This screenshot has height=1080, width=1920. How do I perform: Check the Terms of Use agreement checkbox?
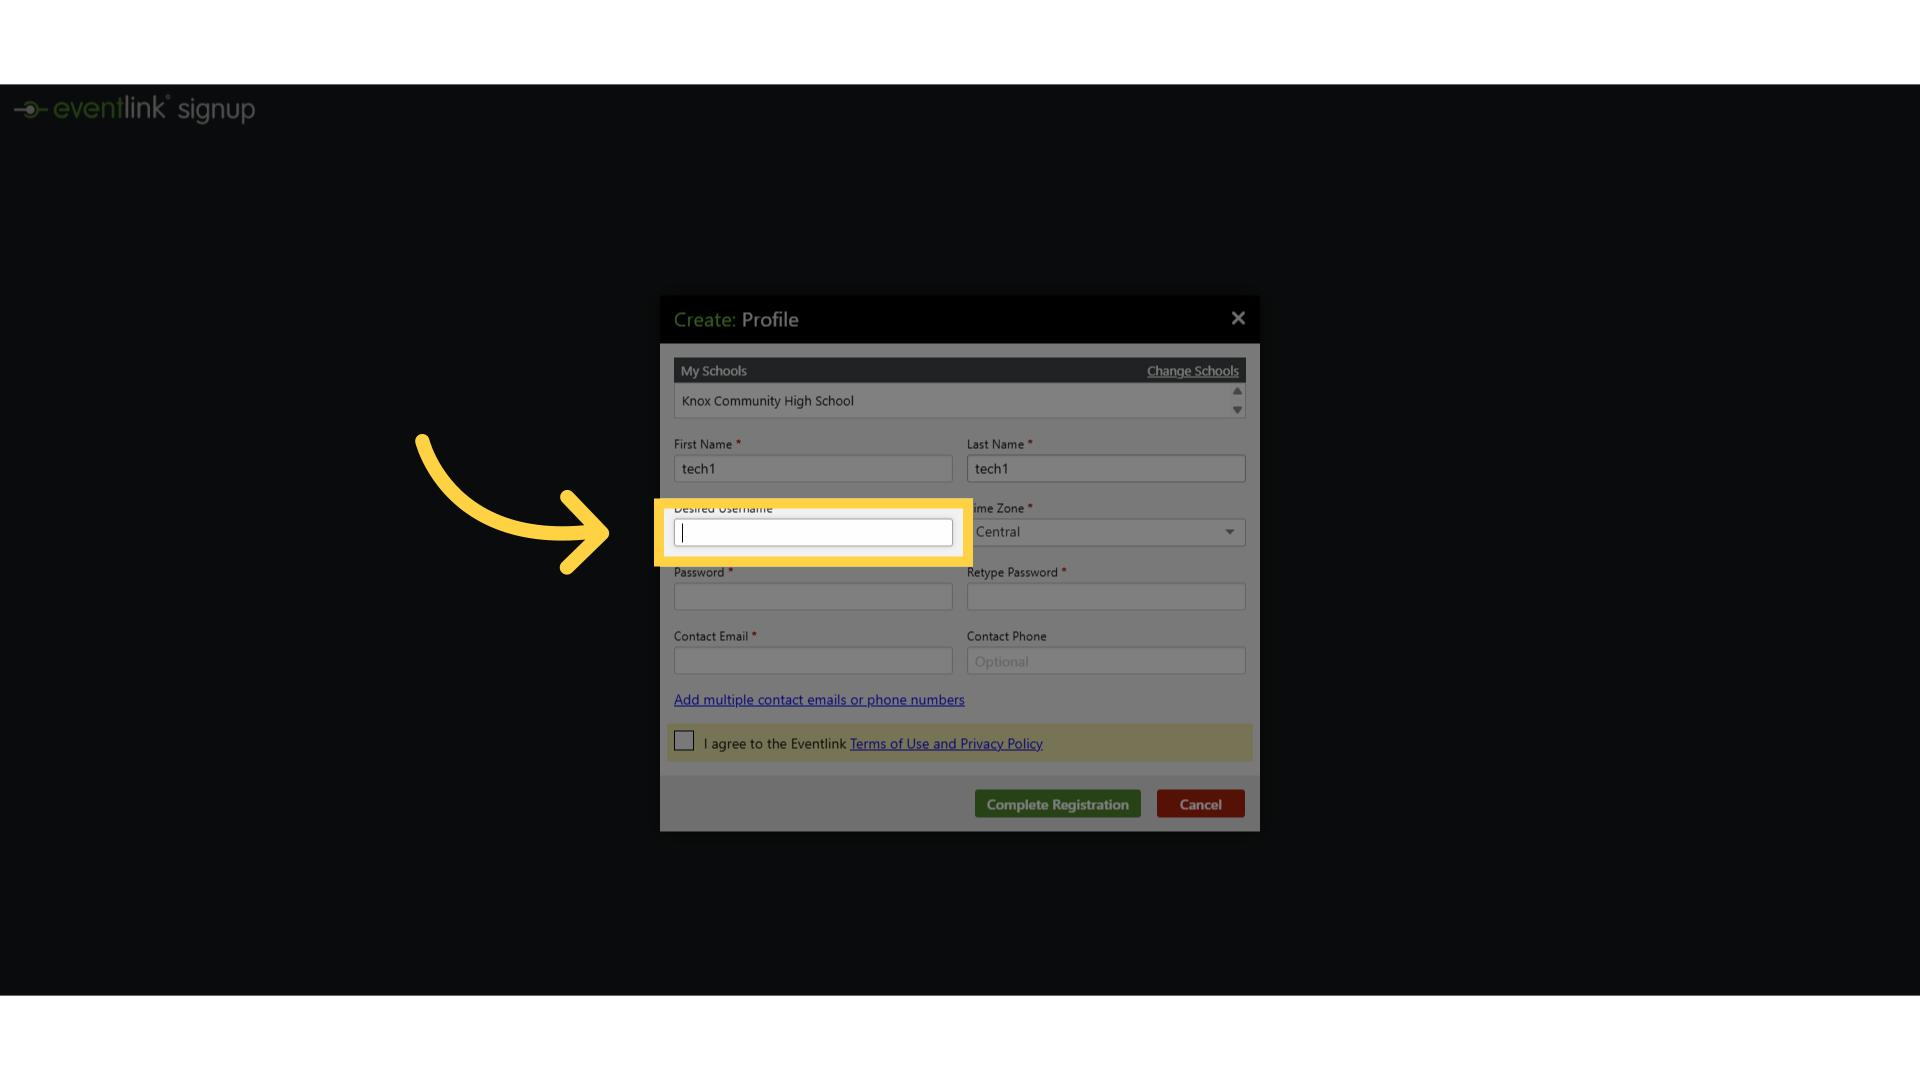pos(684,741)
